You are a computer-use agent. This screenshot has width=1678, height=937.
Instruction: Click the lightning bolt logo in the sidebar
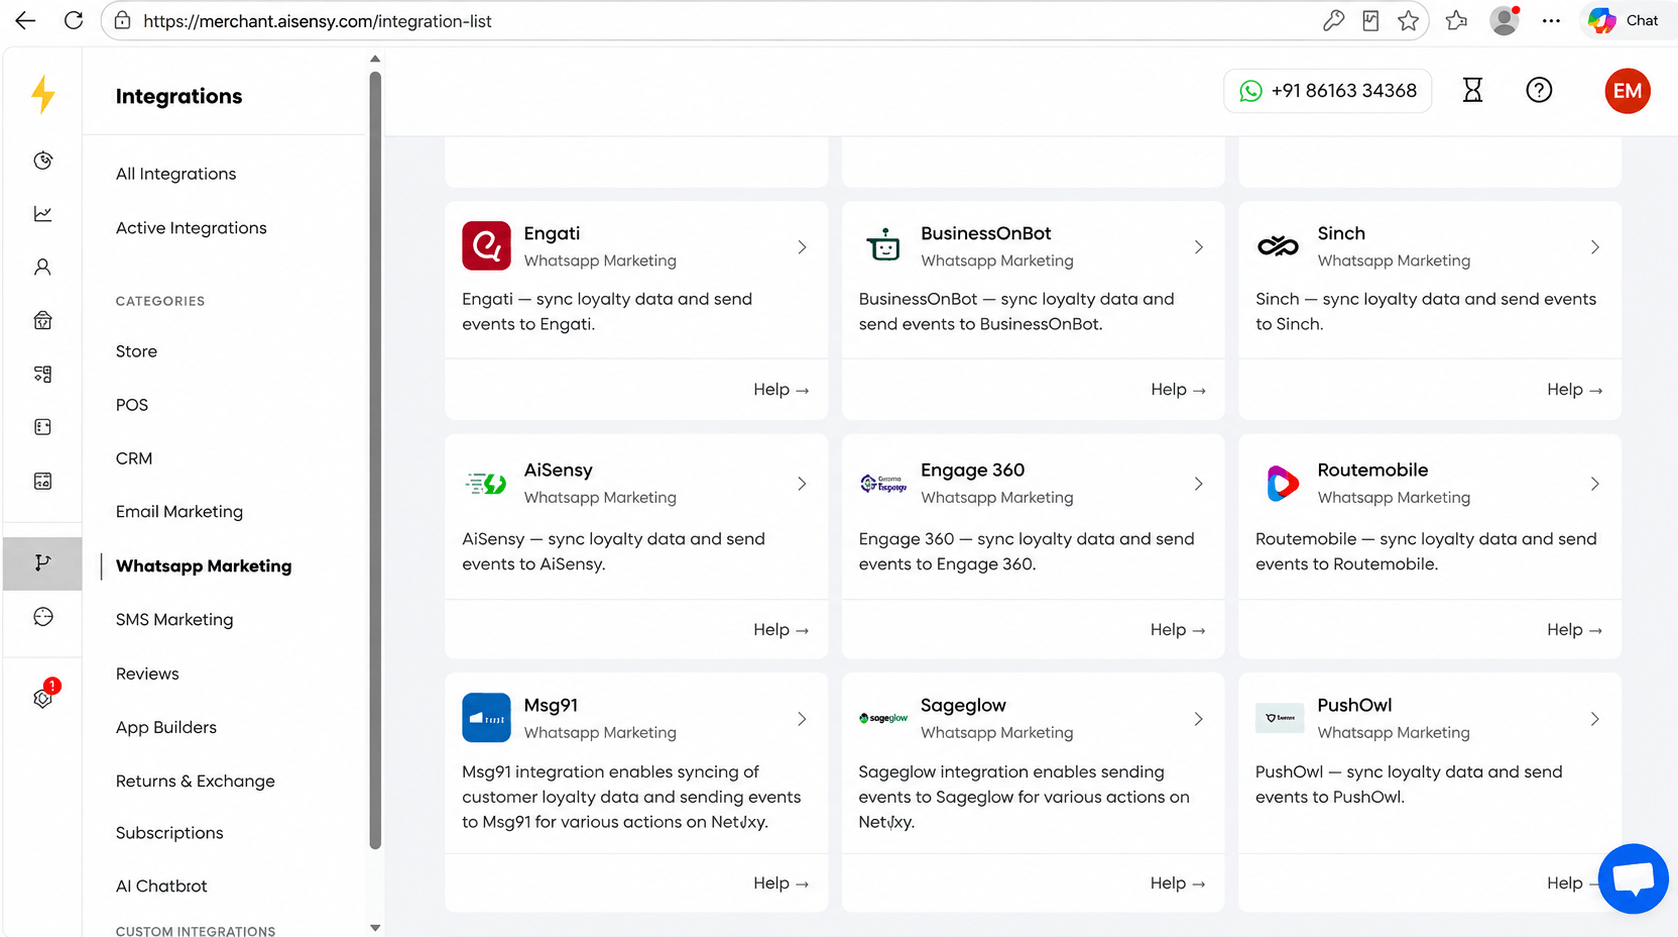click(43, 95)
